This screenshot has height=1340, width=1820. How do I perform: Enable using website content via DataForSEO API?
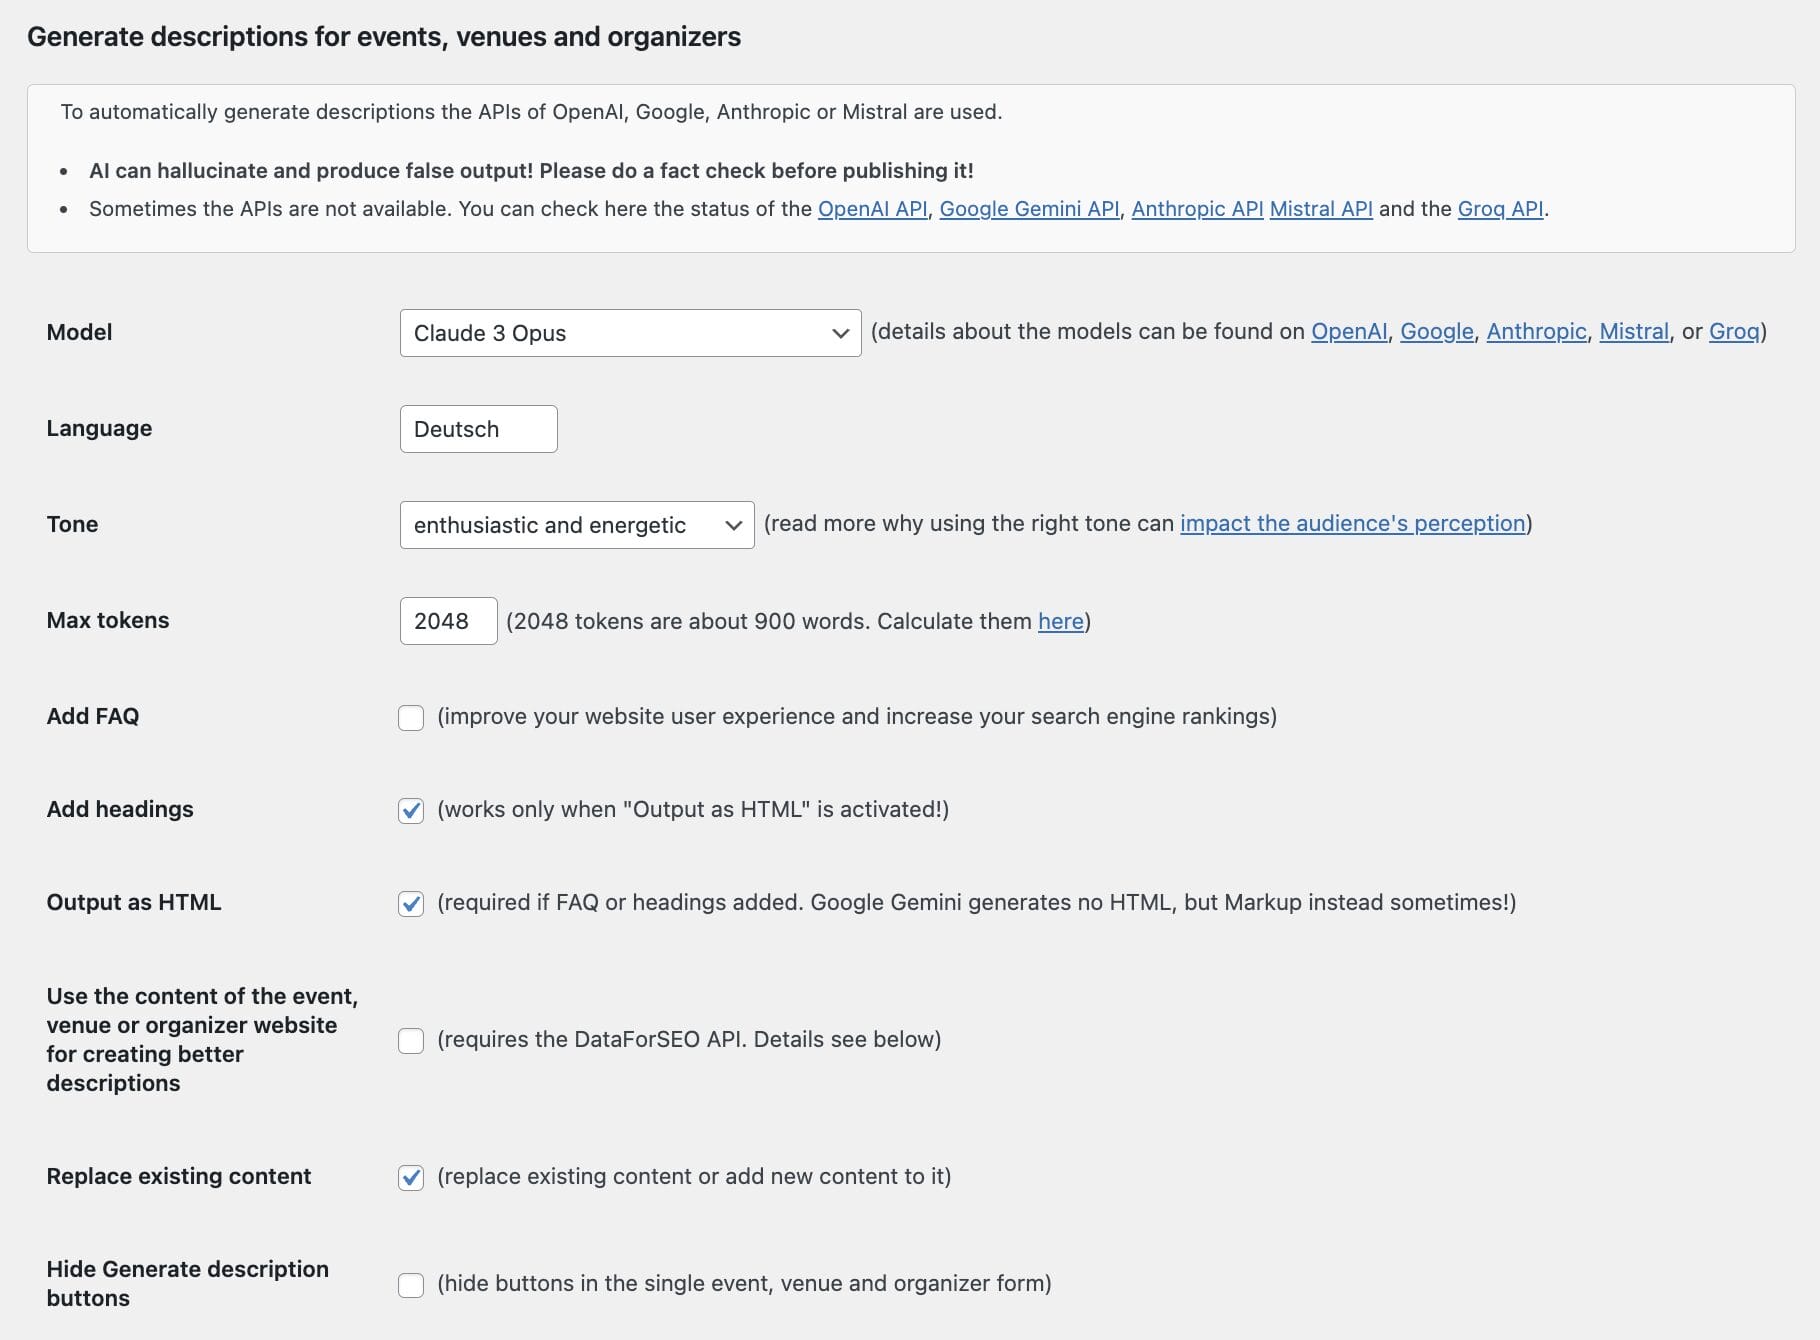411,1040
